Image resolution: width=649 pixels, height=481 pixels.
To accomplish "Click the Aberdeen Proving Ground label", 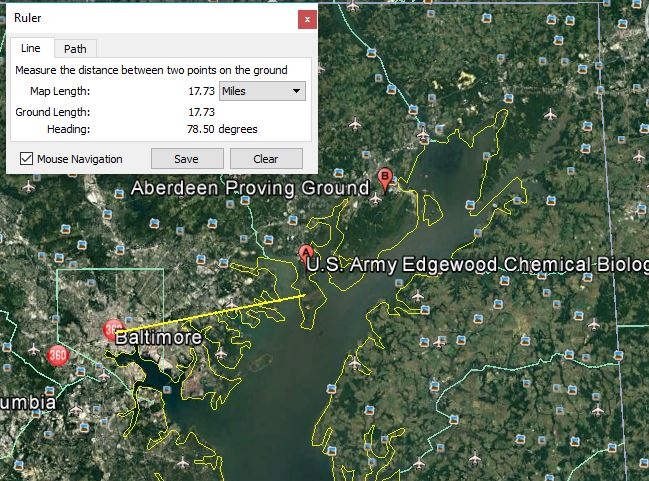I will (250, 188).
